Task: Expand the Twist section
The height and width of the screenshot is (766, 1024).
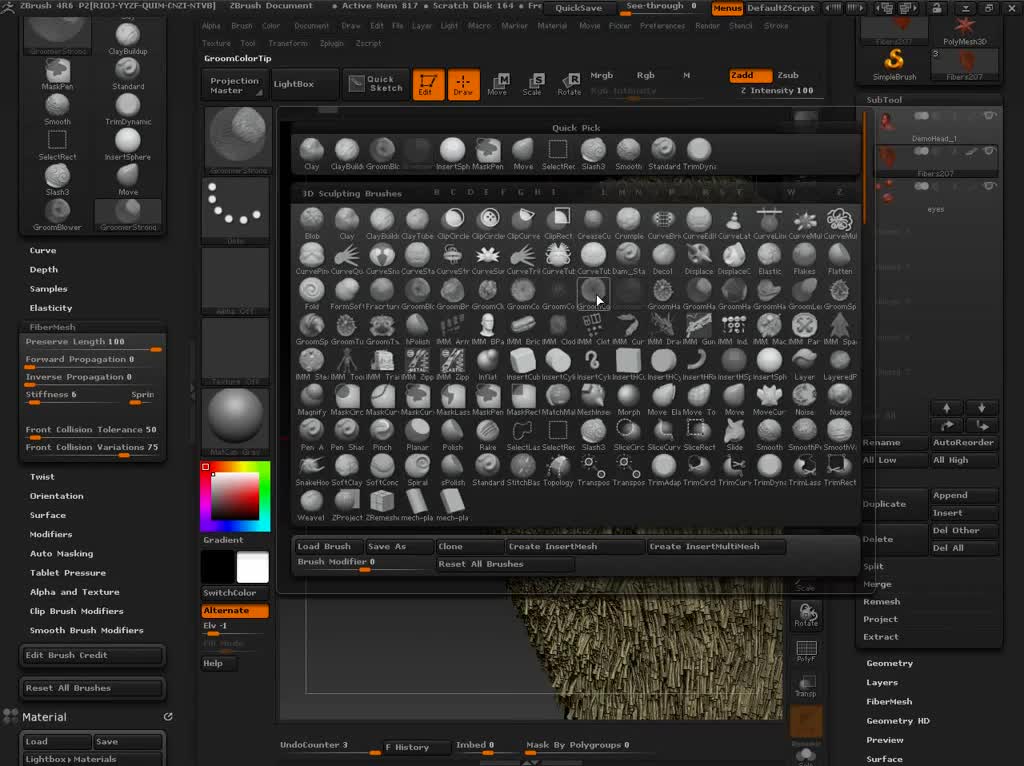Action: (42, 477)
